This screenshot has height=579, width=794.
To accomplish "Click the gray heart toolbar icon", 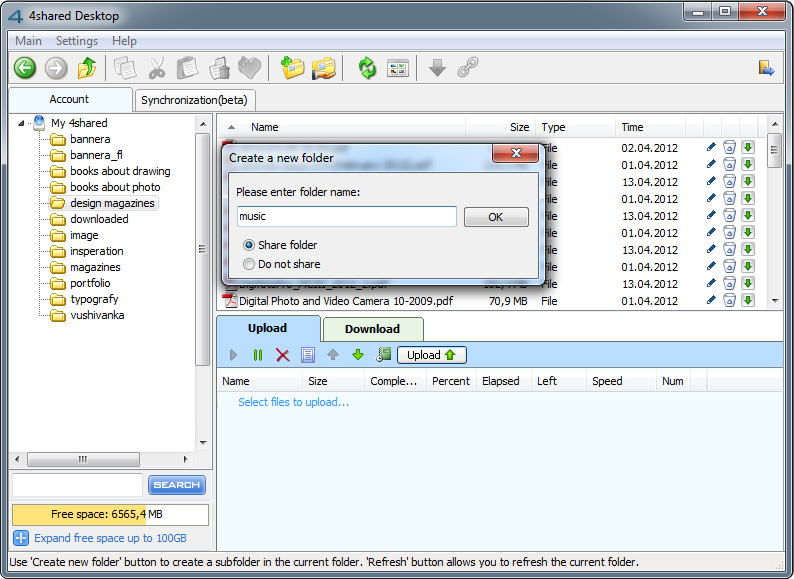I will click(250, 68).
